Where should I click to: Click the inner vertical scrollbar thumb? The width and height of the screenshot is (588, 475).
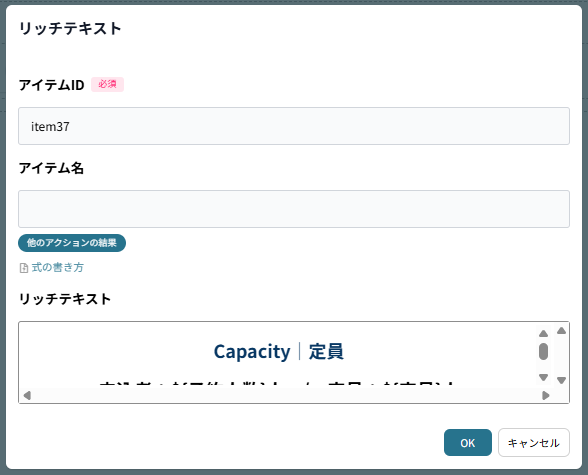[543, 352]
